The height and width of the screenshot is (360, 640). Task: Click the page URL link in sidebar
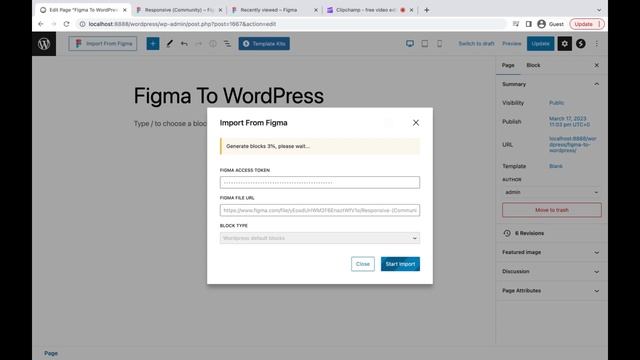[x=573, y=144]
